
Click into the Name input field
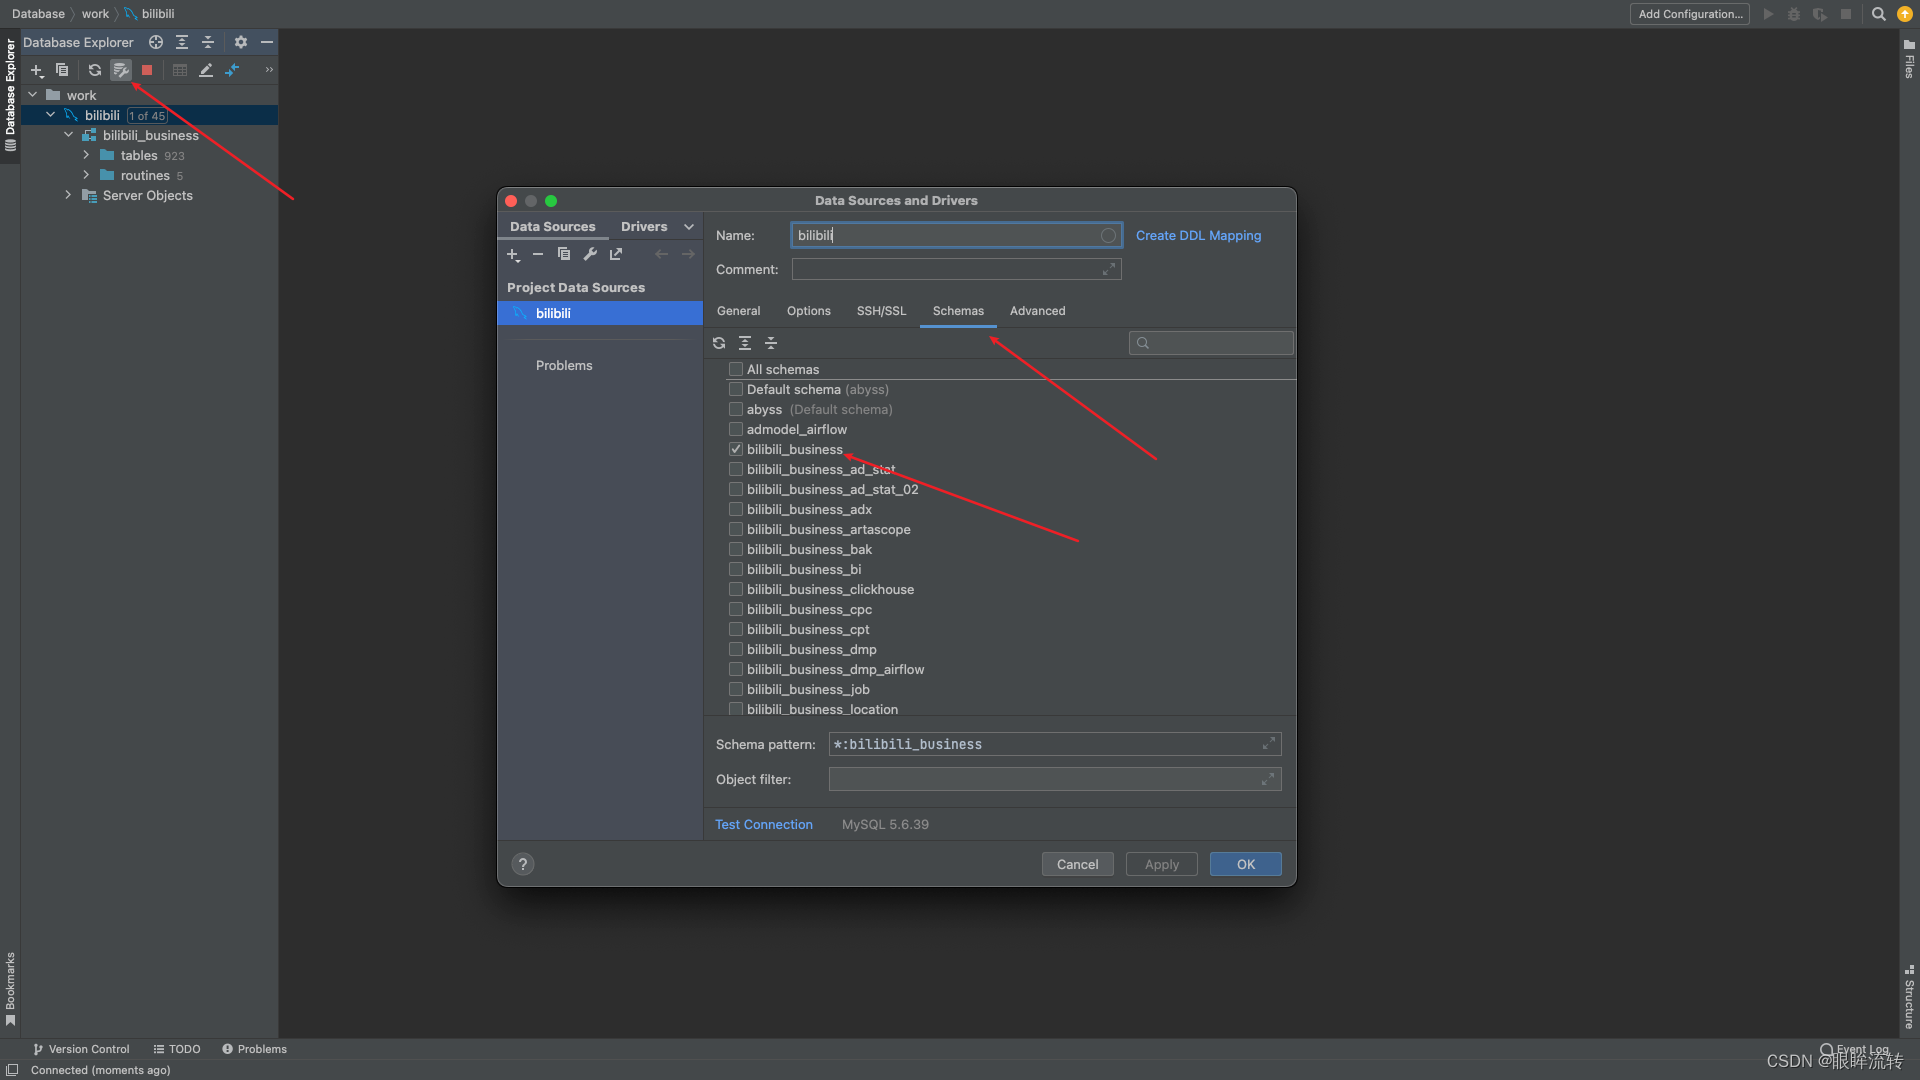point(956,236)
